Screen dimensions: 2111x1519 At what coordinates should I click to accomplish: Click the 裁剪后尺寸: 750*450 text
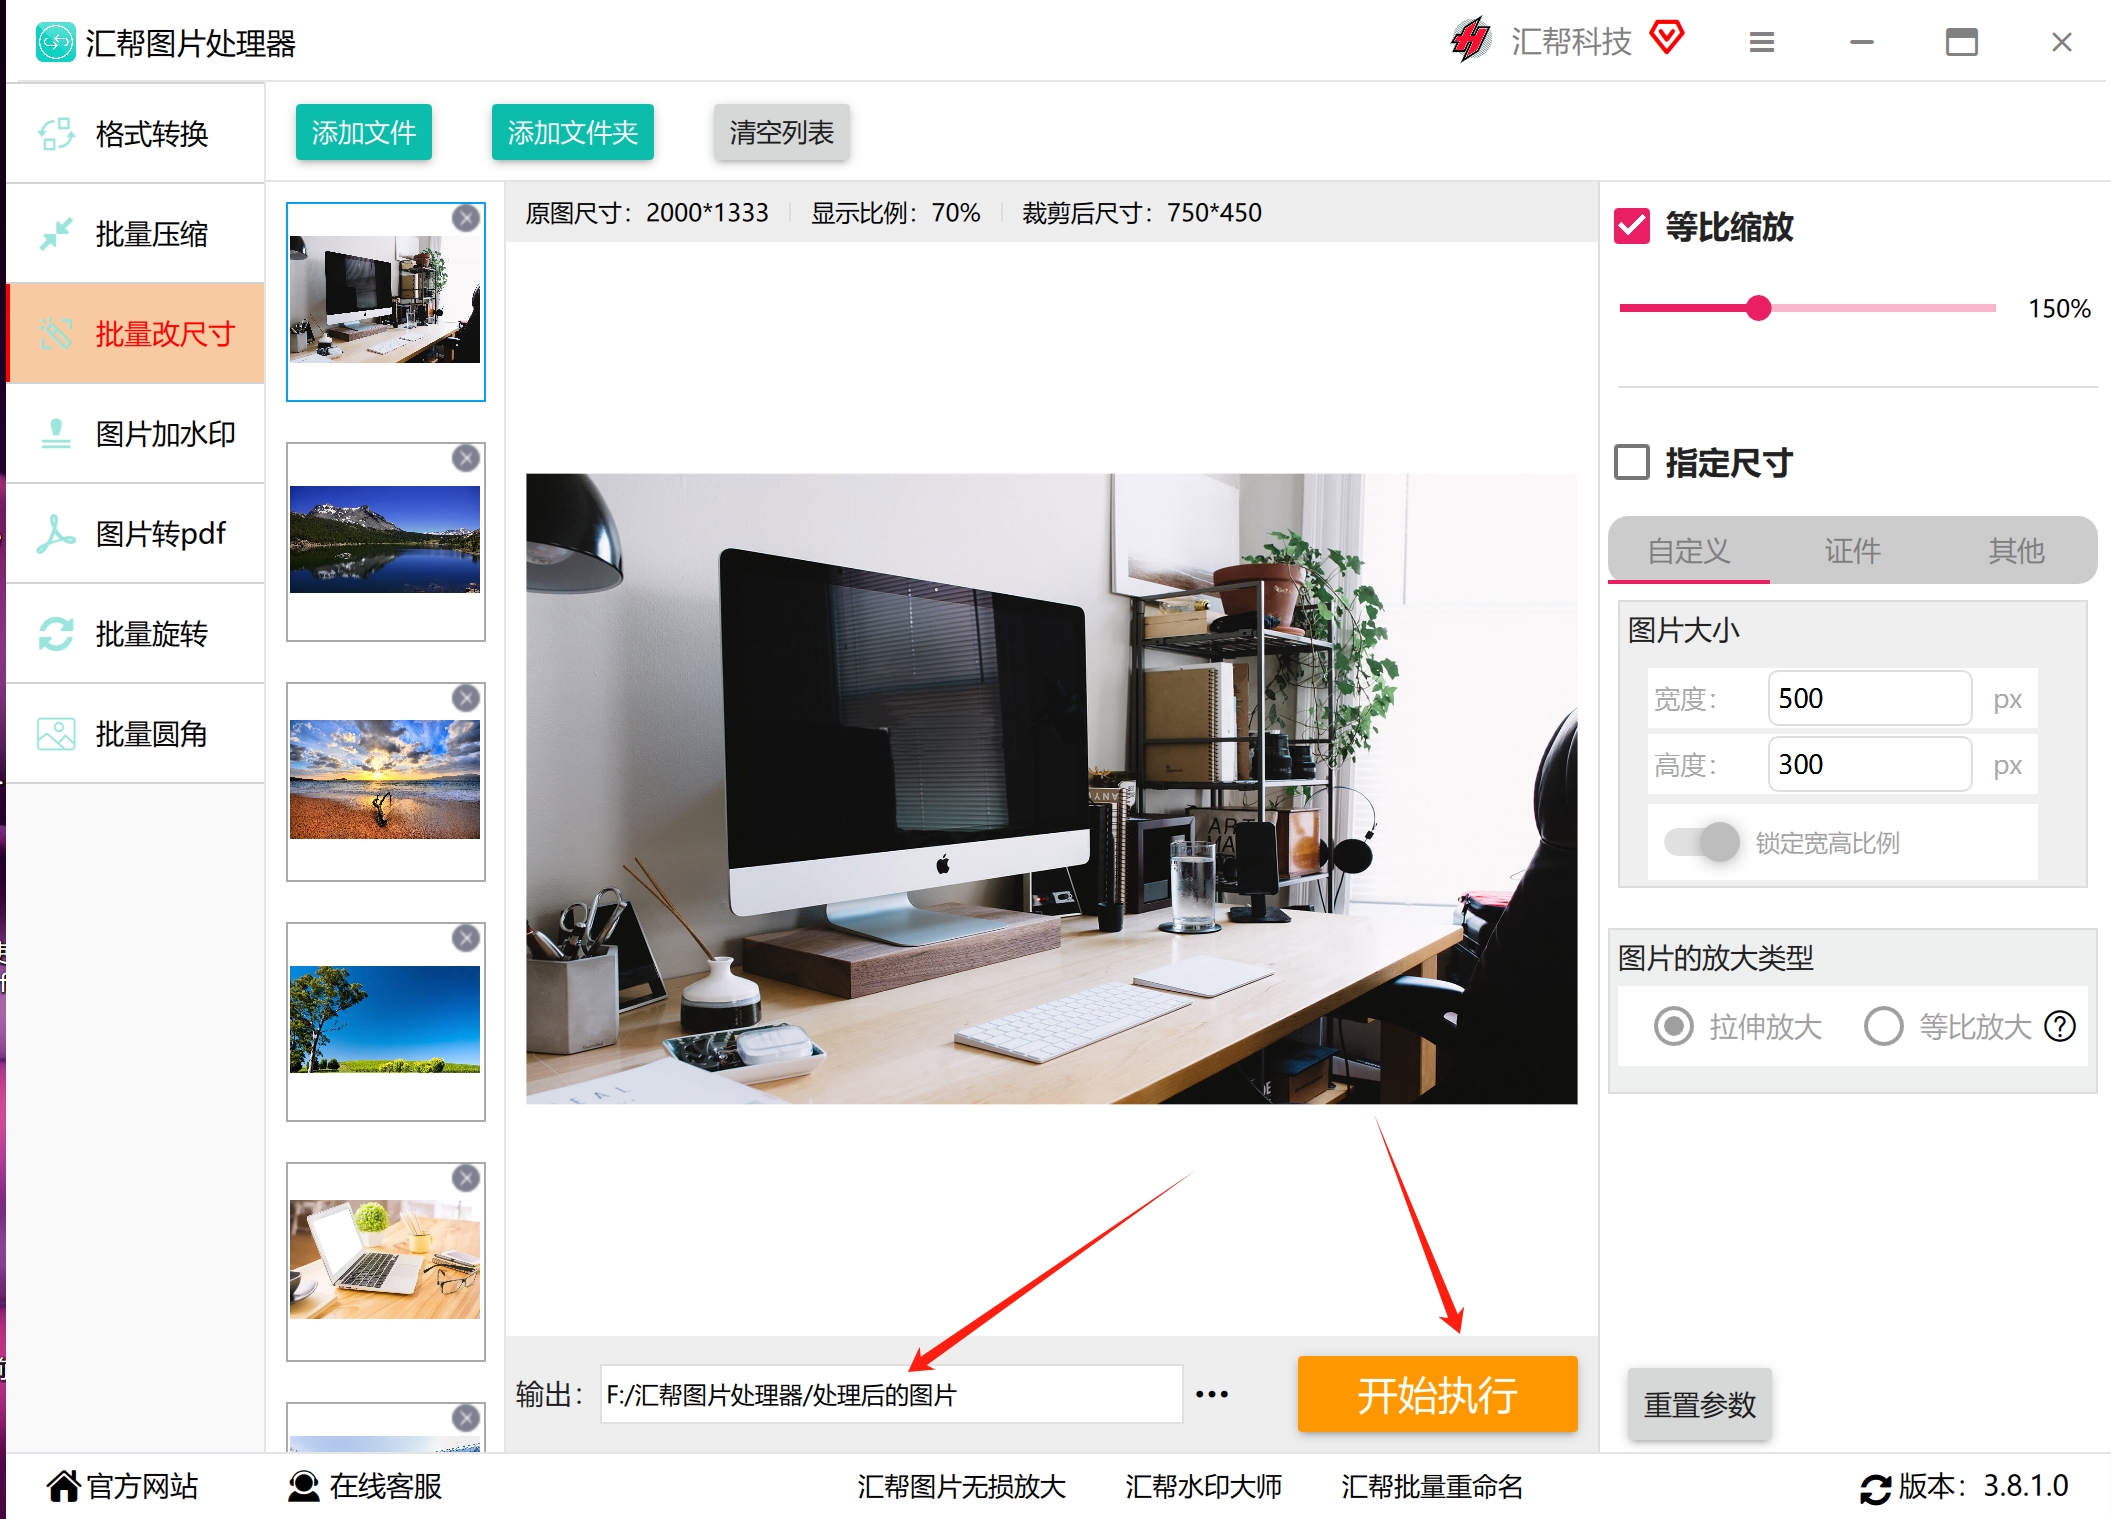(x=1142, y=213)
